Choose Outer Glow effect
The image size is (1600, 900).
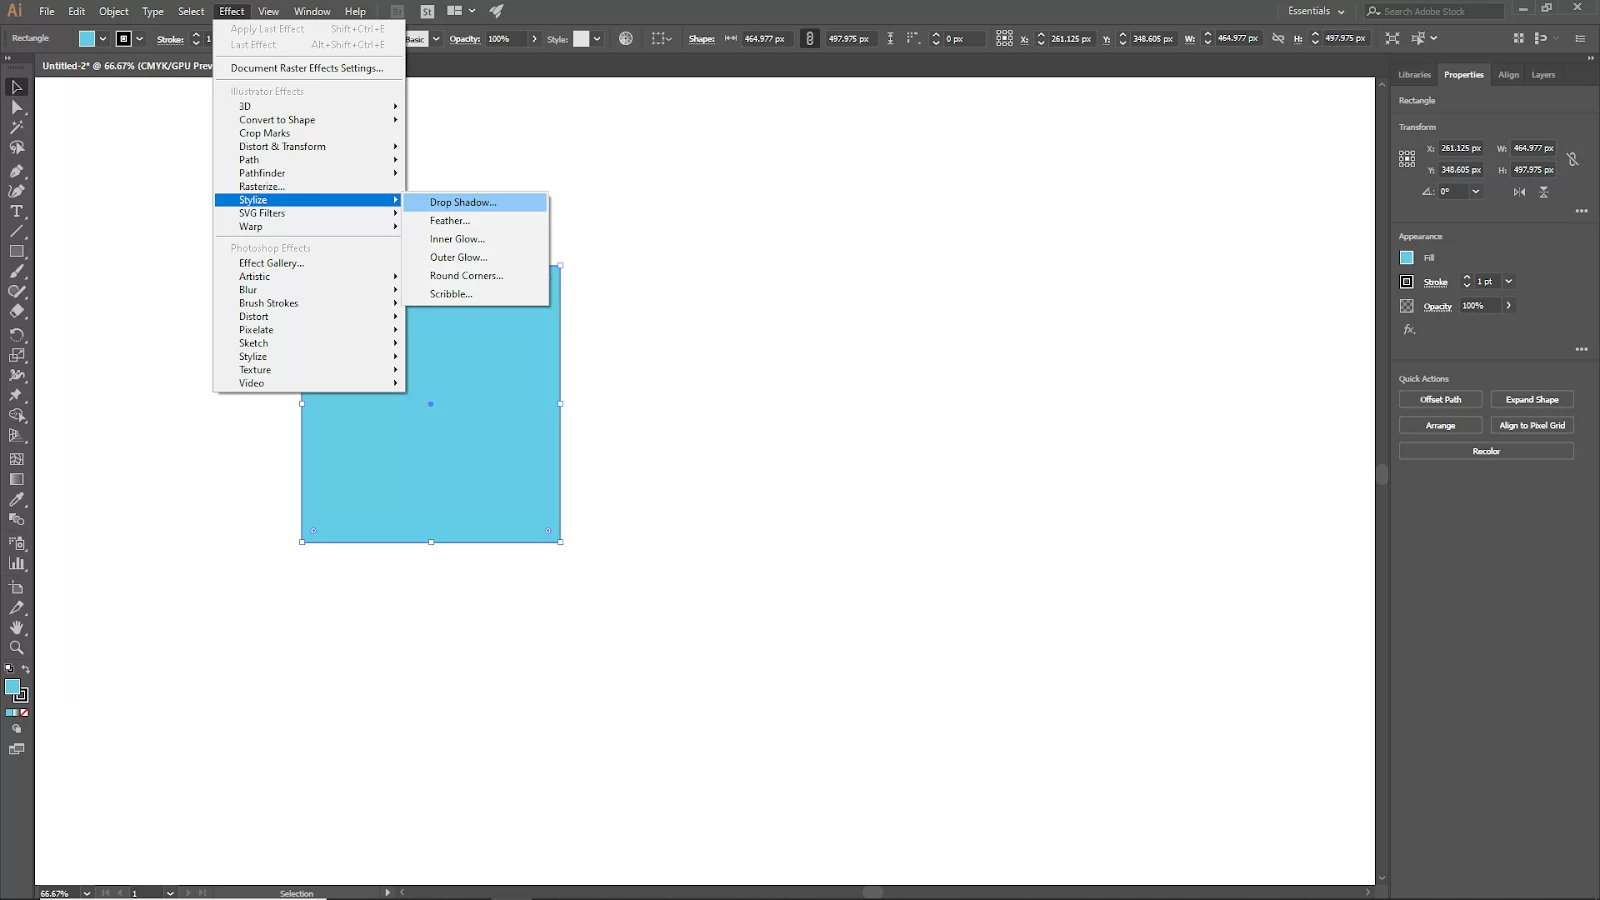476,257
